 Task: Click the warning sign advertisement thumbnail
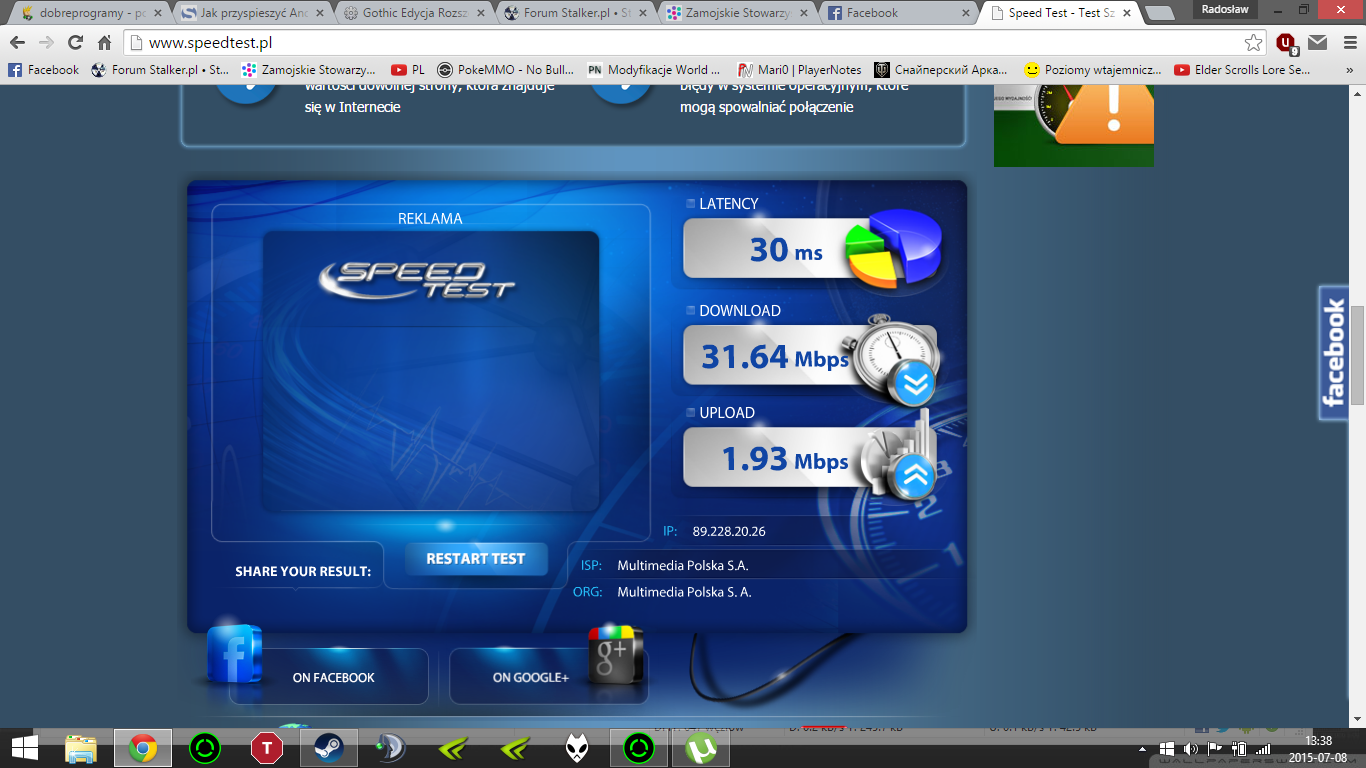tap(1074, 125)
